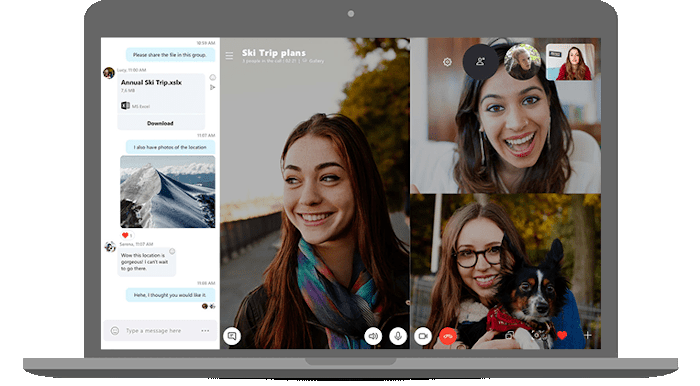React to the Annual Ski Trip file message

(213, 77)
